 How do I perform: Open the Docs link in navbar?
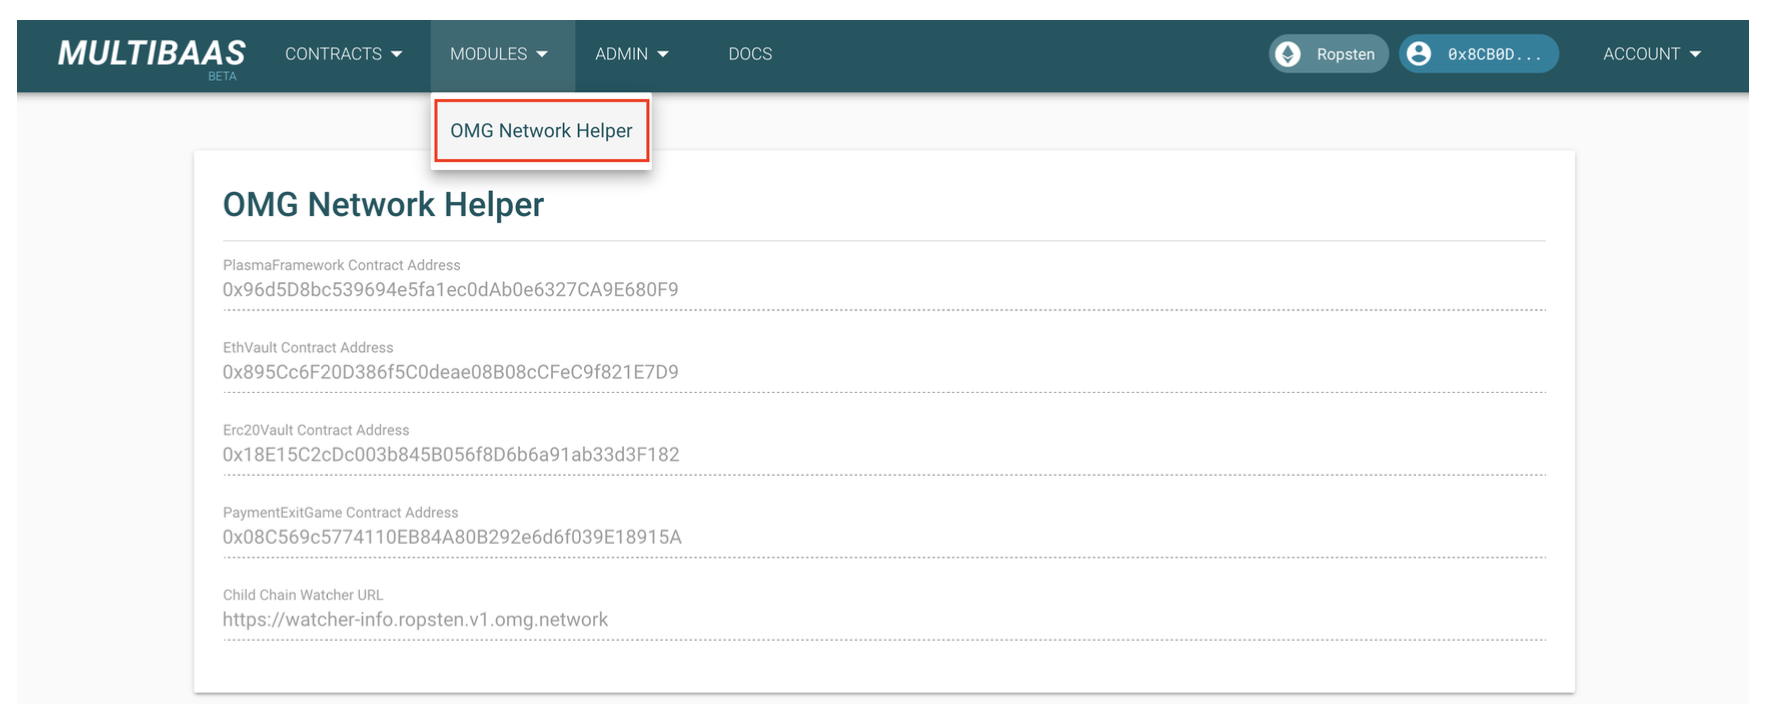pos(750,54)
